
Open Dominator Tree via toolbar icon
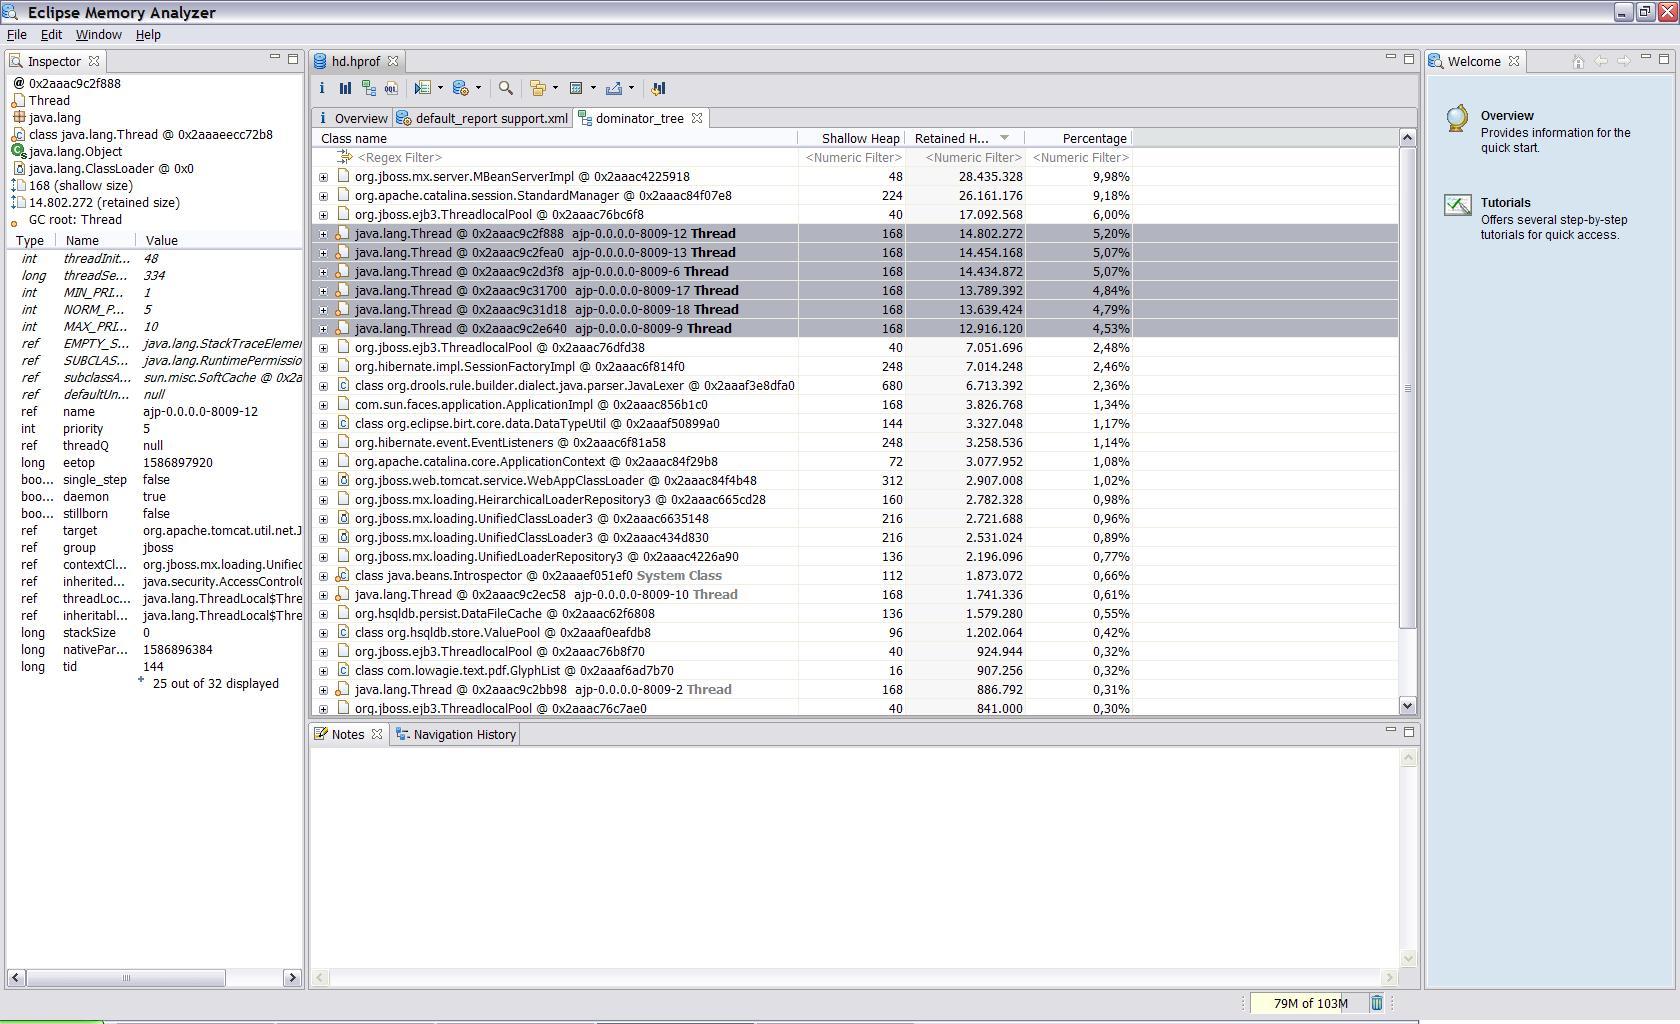[x=369, y=88]
